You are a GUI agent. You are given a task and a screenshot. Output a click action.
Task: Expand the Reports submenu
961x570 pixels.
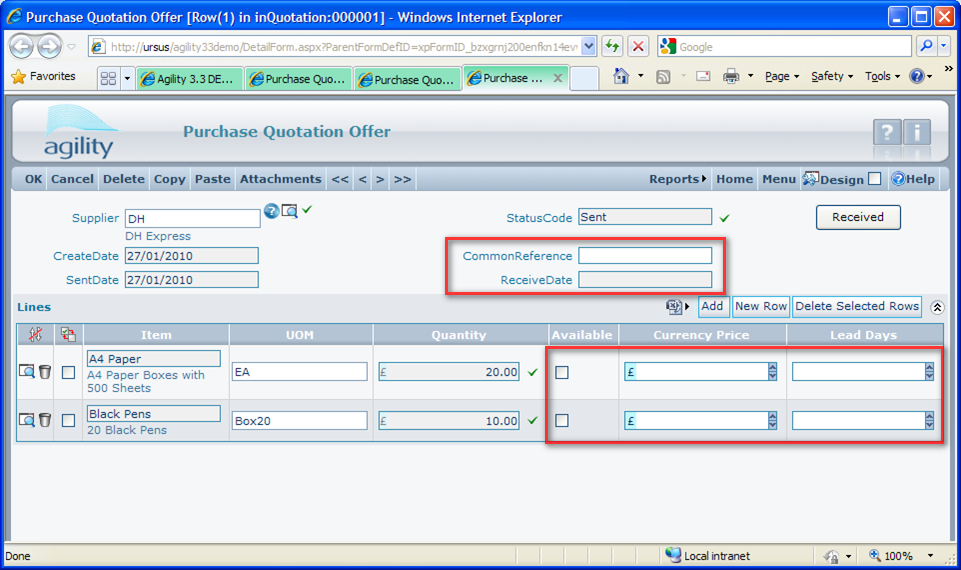coord(677,179)
